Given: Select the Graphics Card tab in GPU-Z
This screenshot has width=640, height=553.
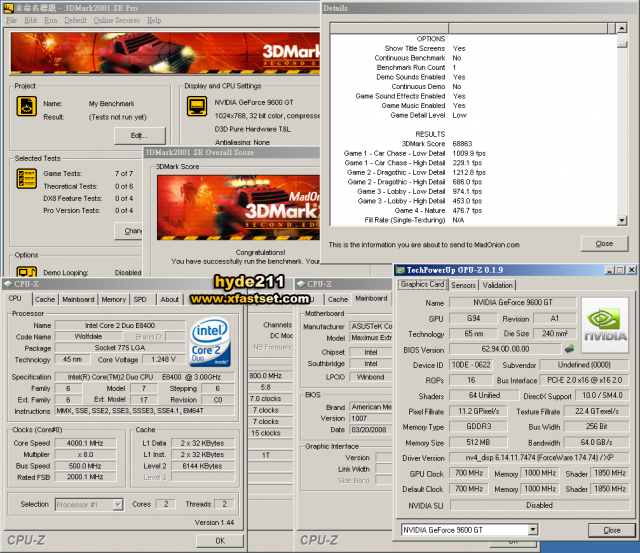Looking at the screenshot, I should pos(422,284).
